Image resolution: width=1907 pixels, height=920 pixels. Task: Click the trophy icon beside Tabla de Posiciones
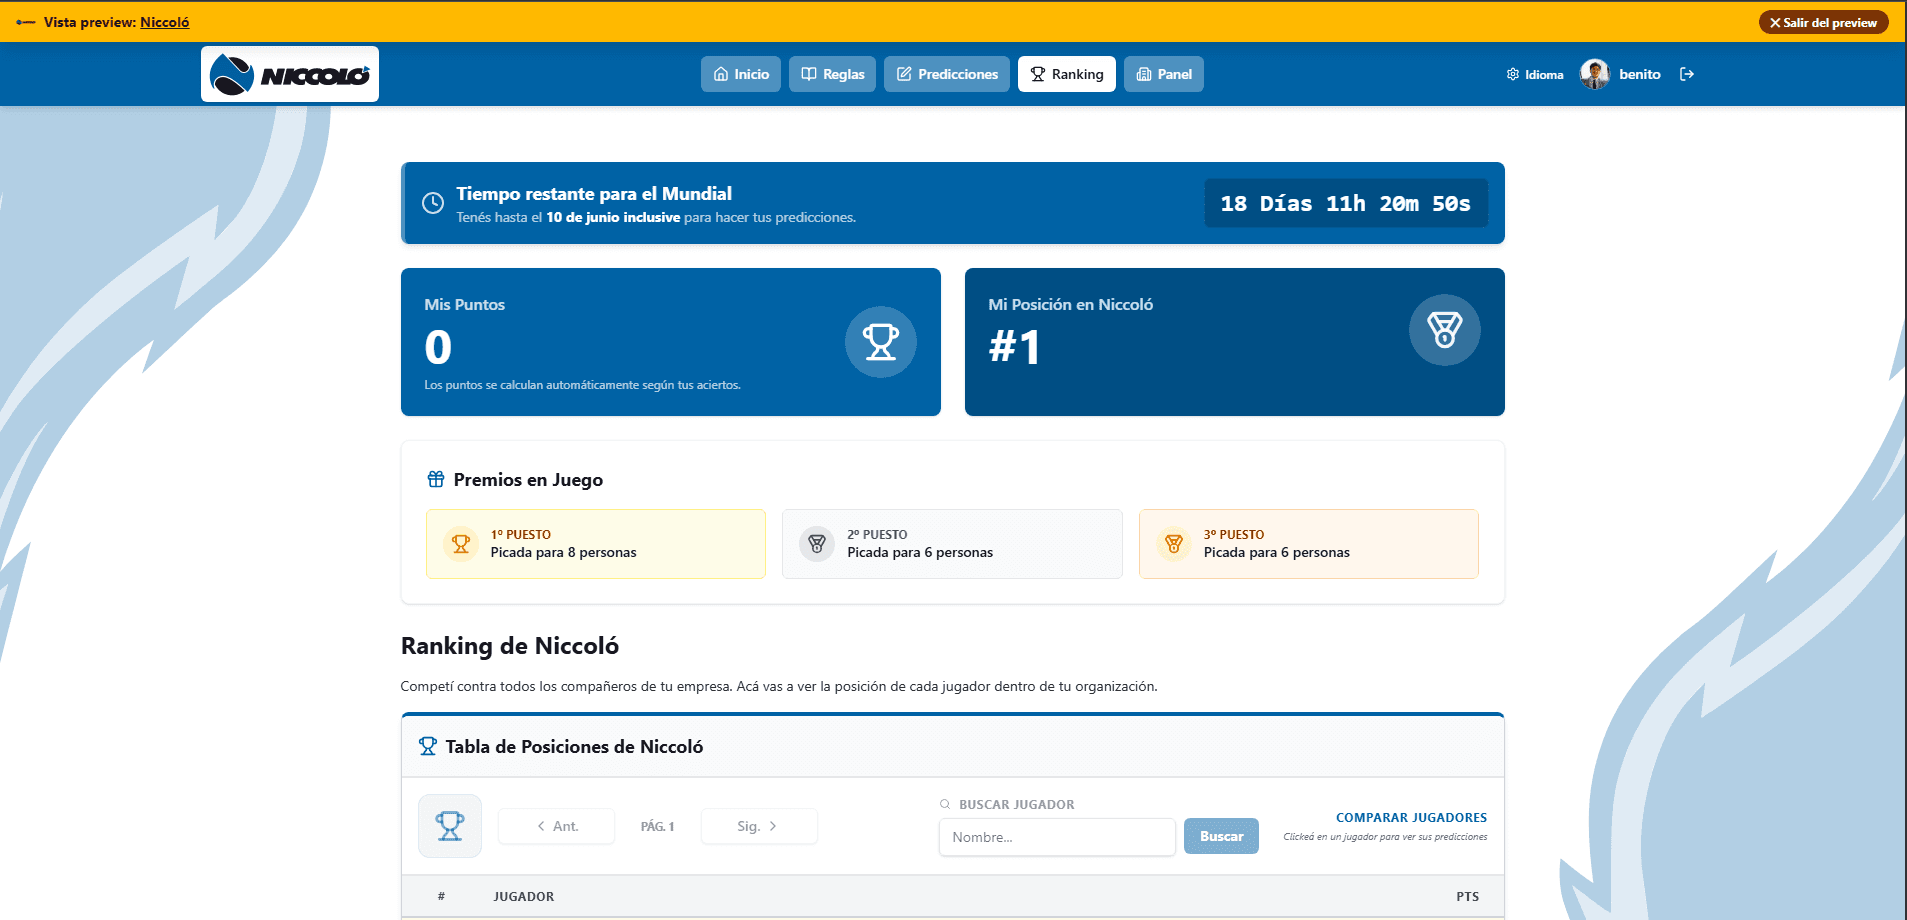(428, 746)
